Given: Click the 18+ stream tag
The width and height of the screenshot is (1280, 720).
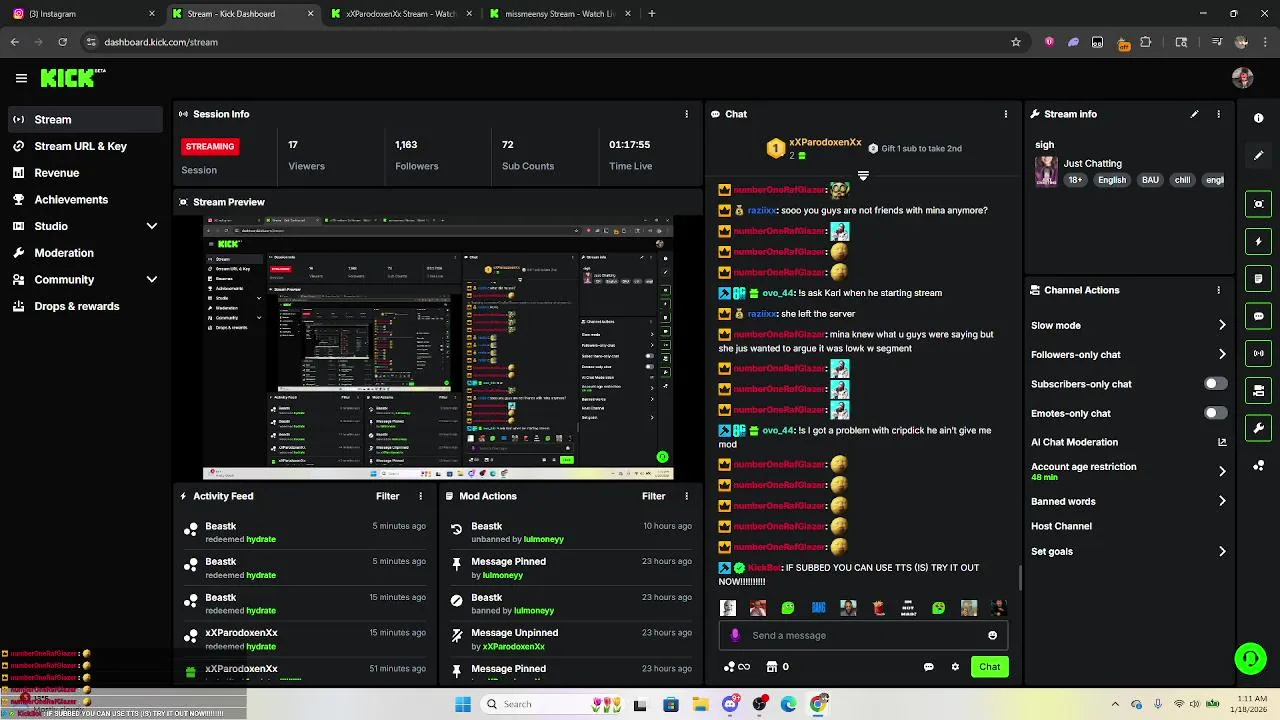Looking at the screenshot, I should point(1075,180).
